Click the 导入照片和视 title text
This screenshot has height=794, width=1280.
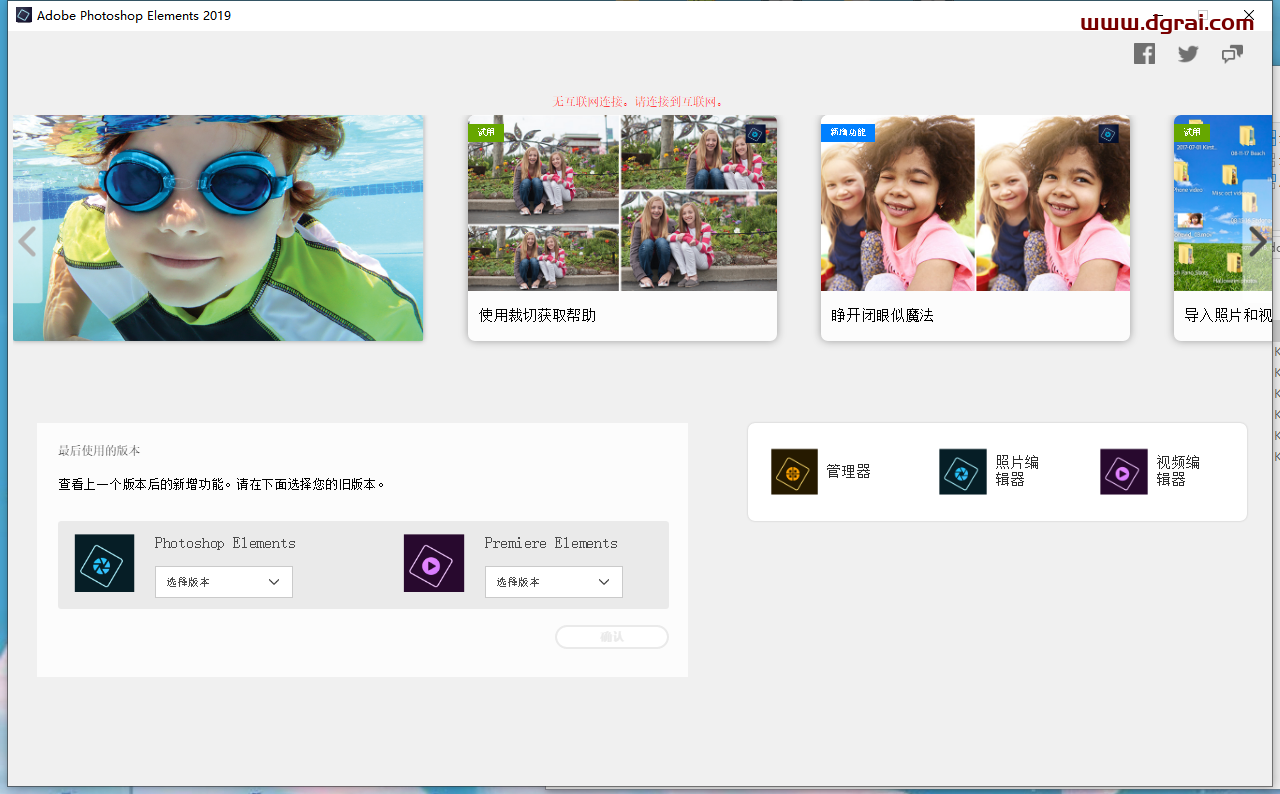tap(1228, 315)
